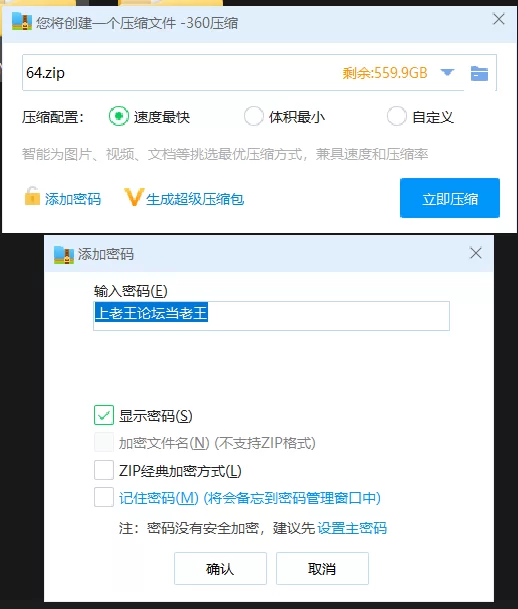The height and width of the screenshot is (609, 518).
Task: Click the padlock icon next to 添加密码
Action: pos(32,196)
